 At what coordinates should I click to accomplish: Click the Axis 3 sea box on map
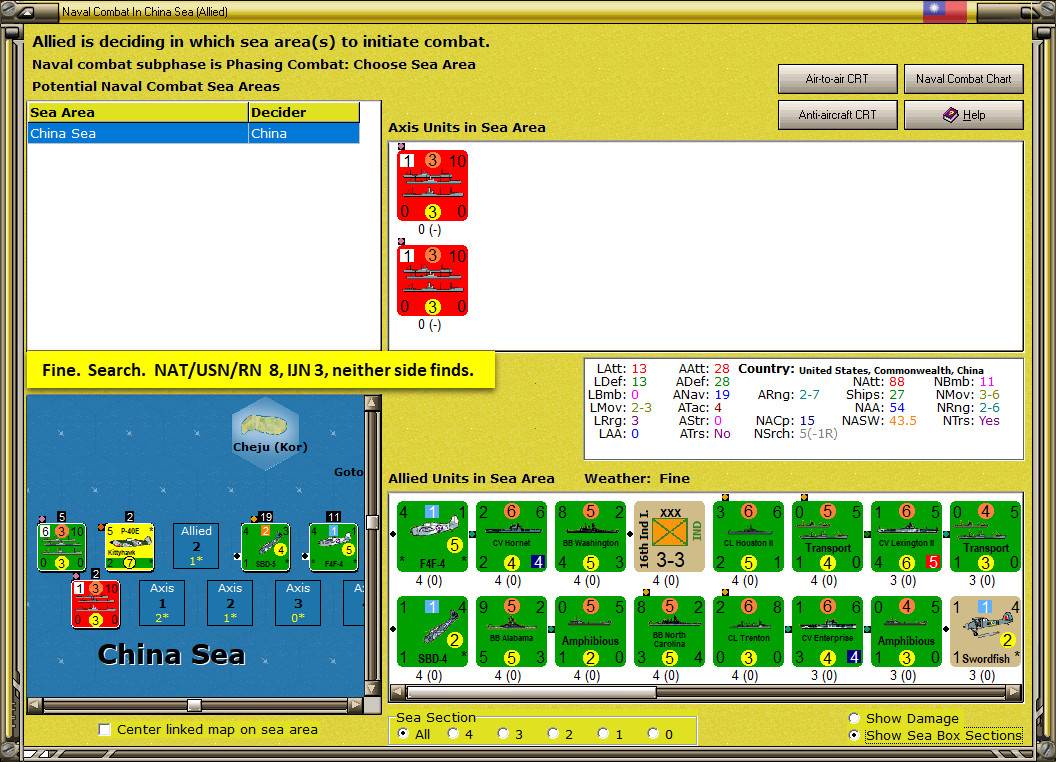[298, 603]
